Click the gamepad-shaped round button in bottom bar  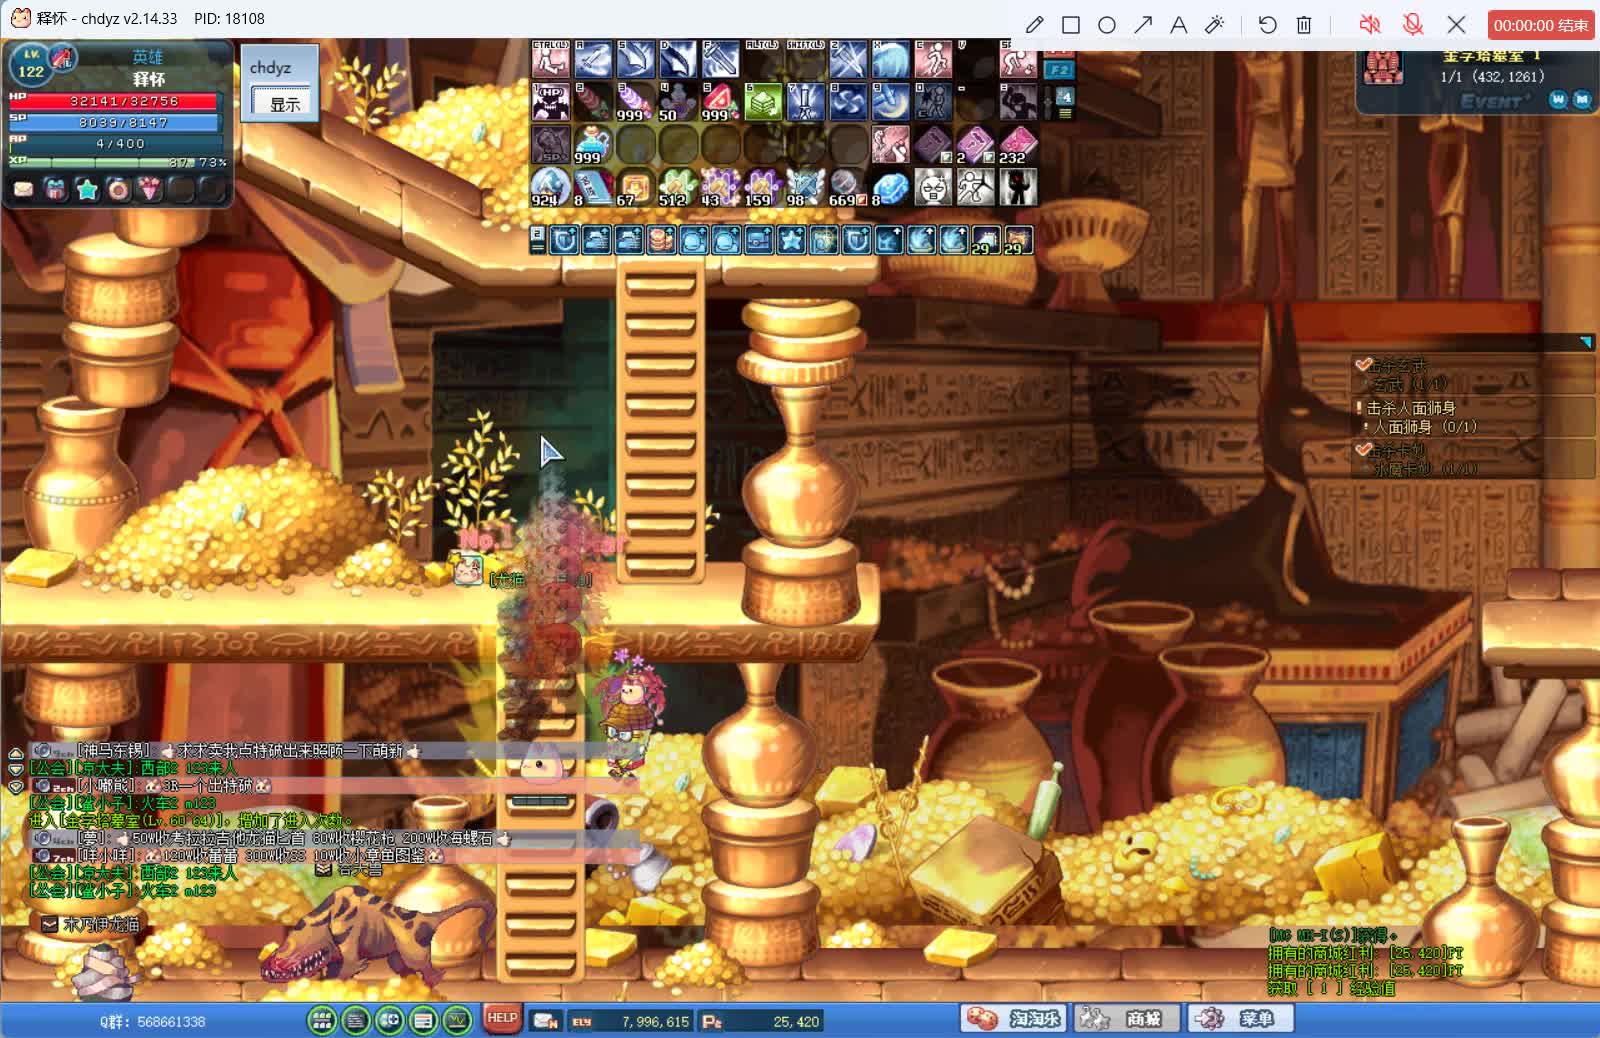(x=389, y=1020)
